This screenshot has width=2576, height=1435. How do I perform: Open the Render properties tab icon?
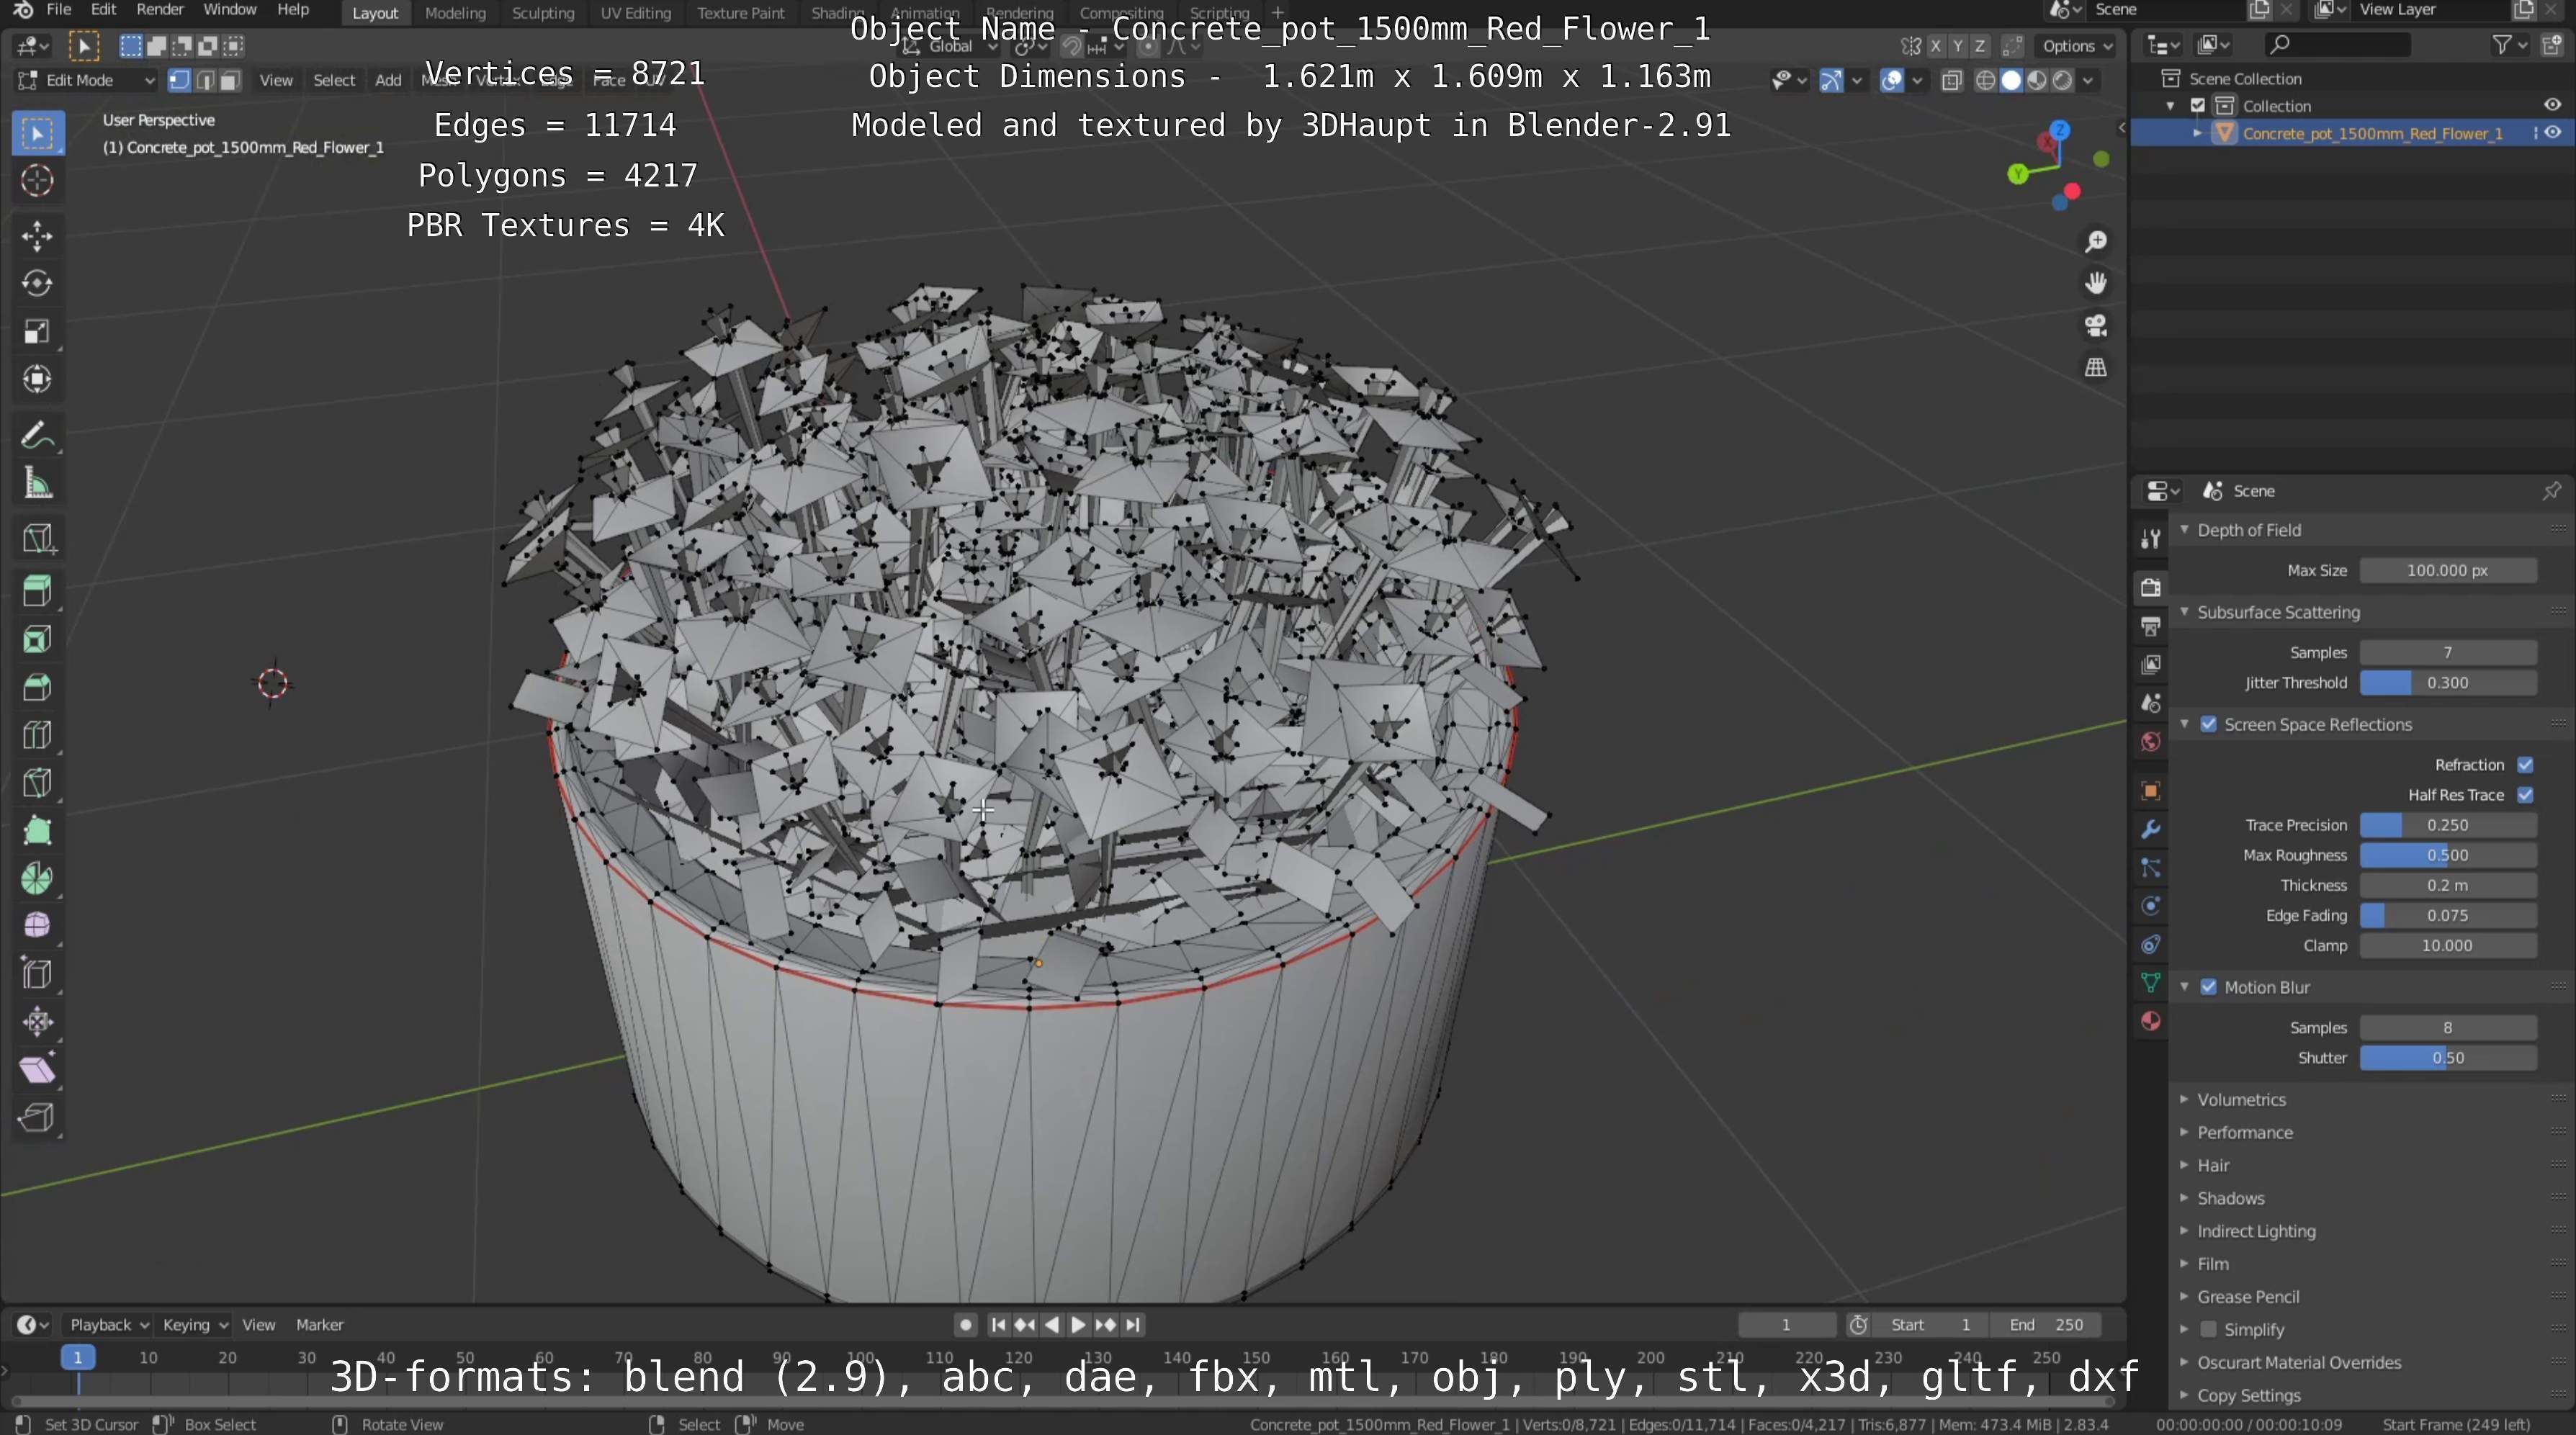click(x=2151, y=588)
